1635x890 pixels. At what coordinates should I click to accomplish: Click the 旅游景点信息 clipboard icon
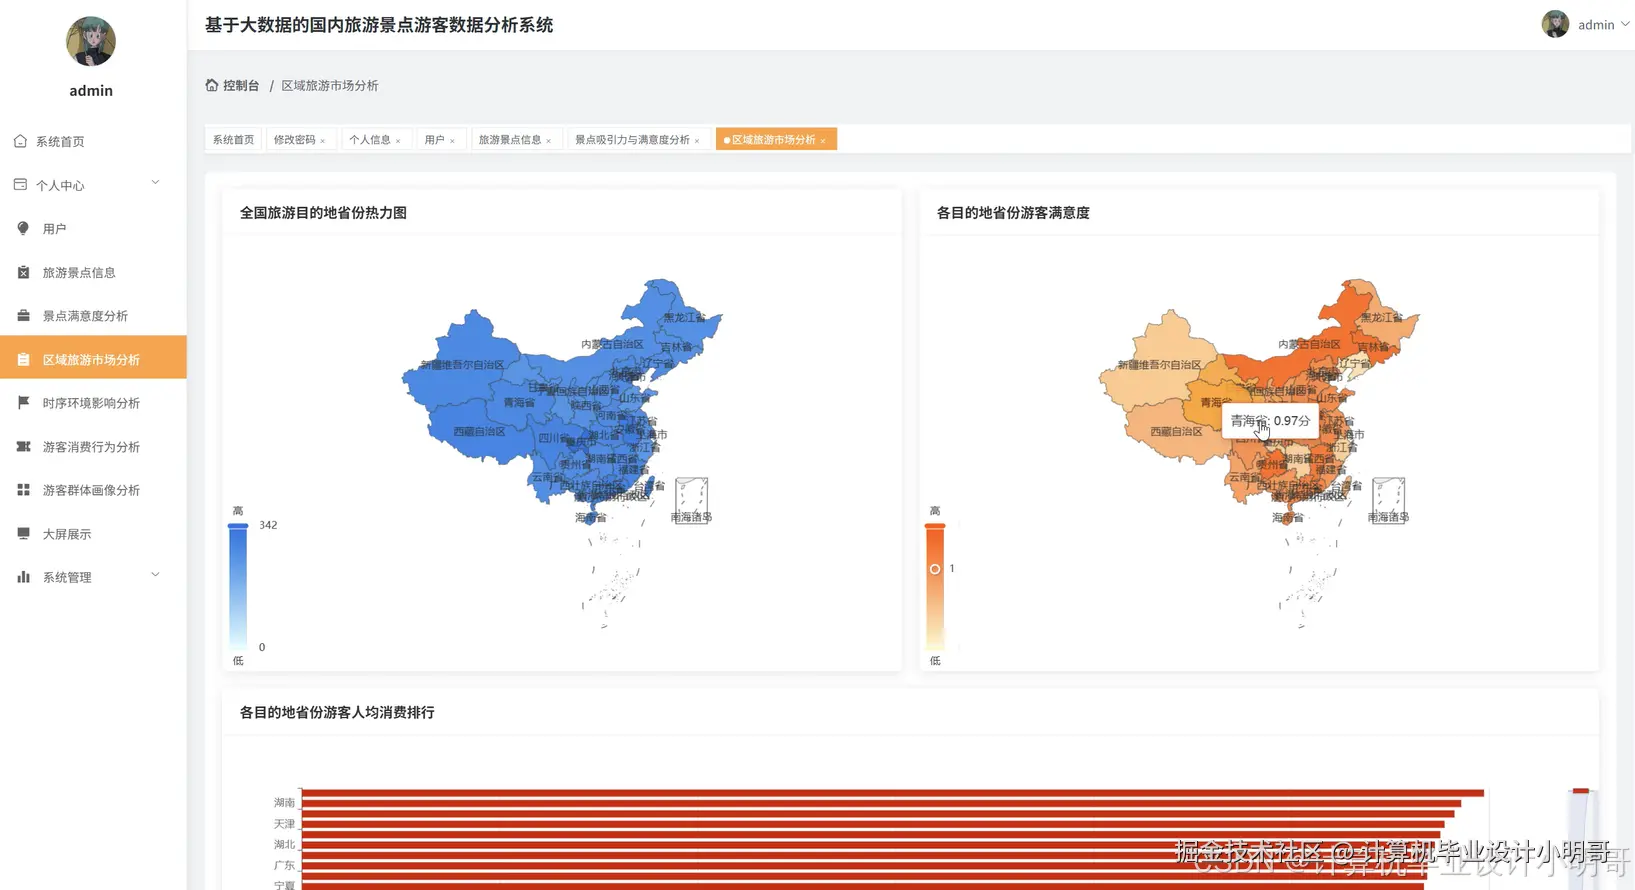pos(23,272)
